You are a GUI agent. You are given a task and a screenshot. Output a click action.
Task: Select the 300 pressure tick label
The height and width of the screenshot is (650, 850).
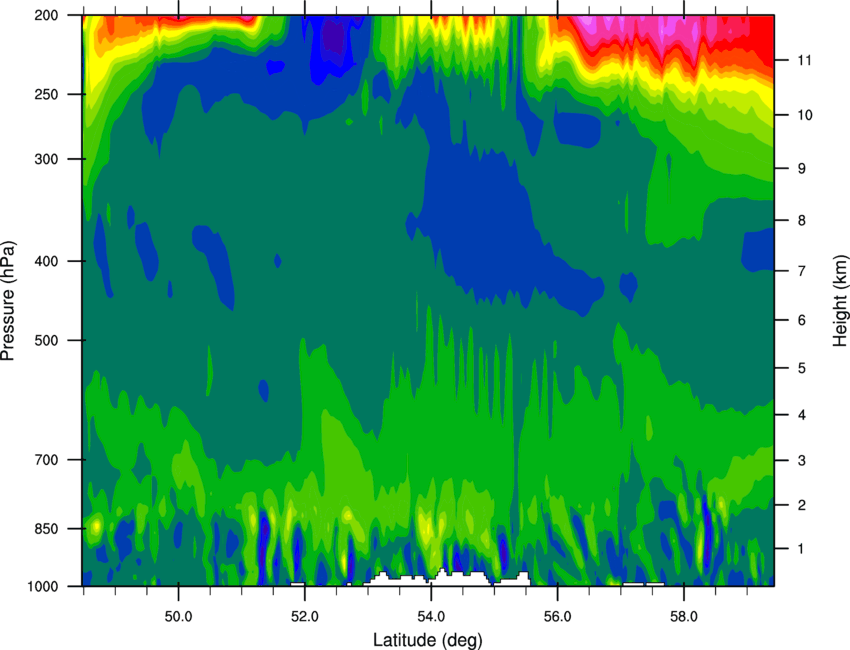[46, 159]
